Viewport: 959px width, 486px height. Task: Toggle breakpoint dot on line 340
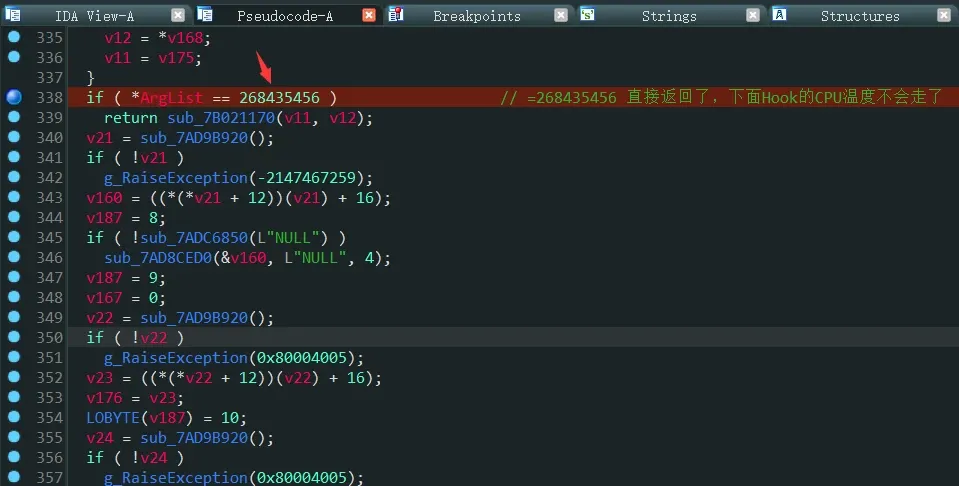(x=13, y=137)
